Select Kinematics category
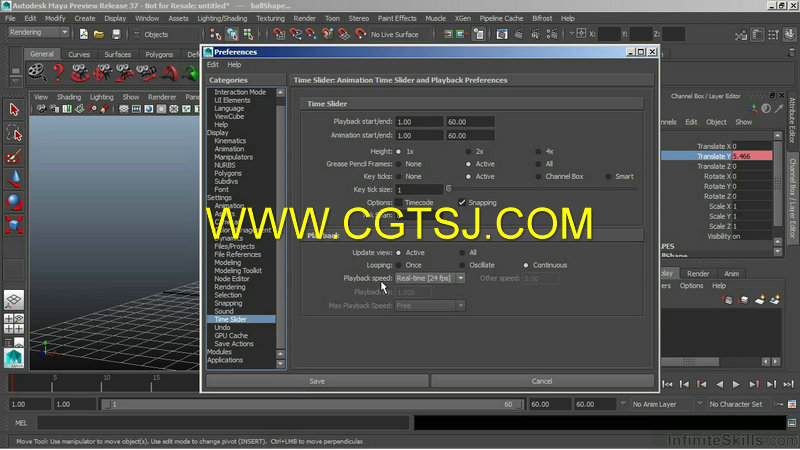This screenshot has width=800, height=450. [230, 141]
